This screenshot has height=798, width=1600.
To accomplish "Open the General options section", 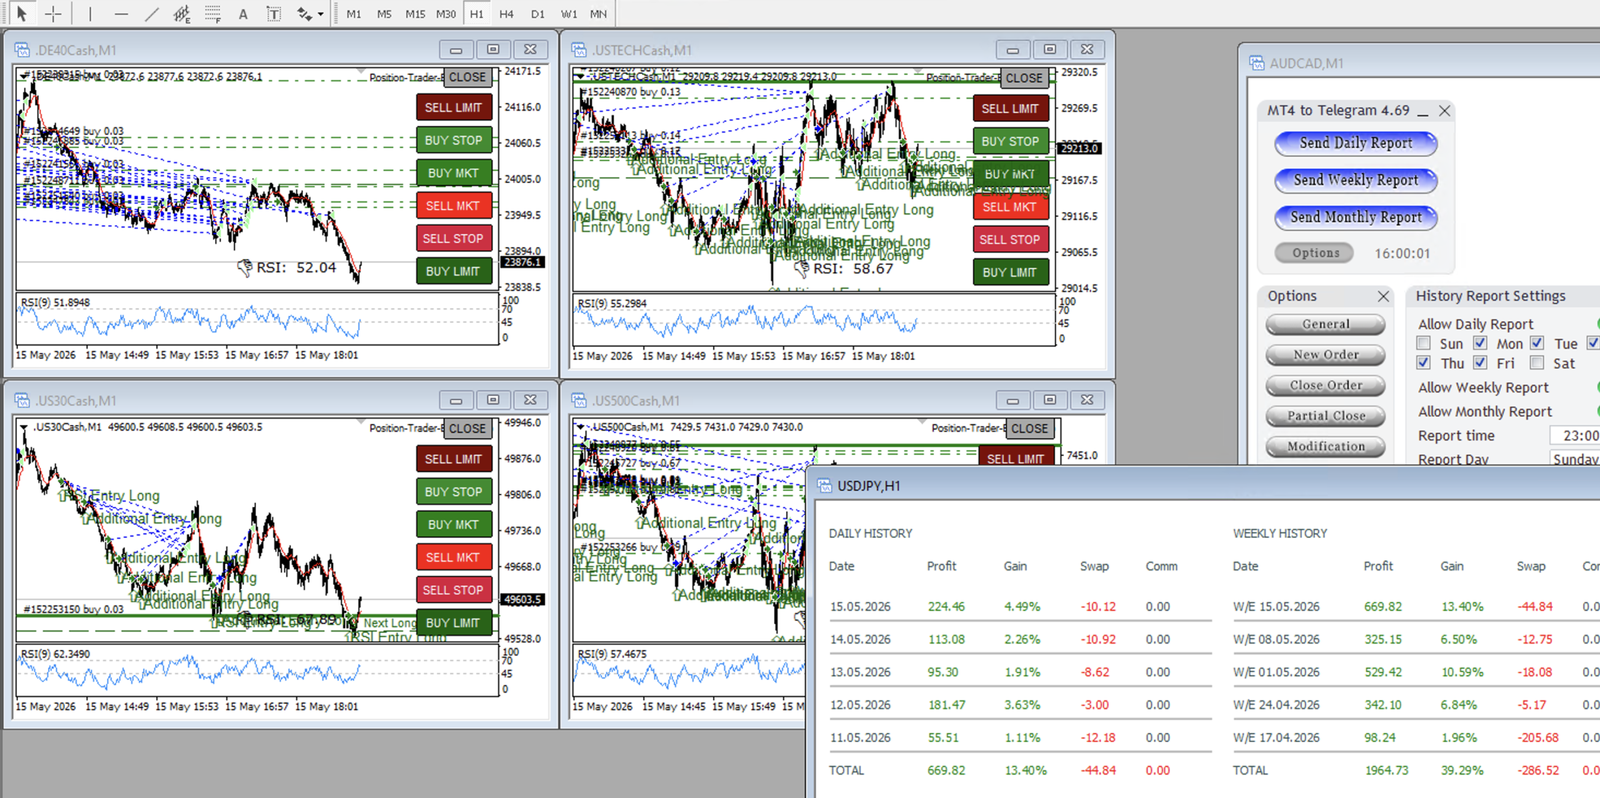I will pos(1326,324).
